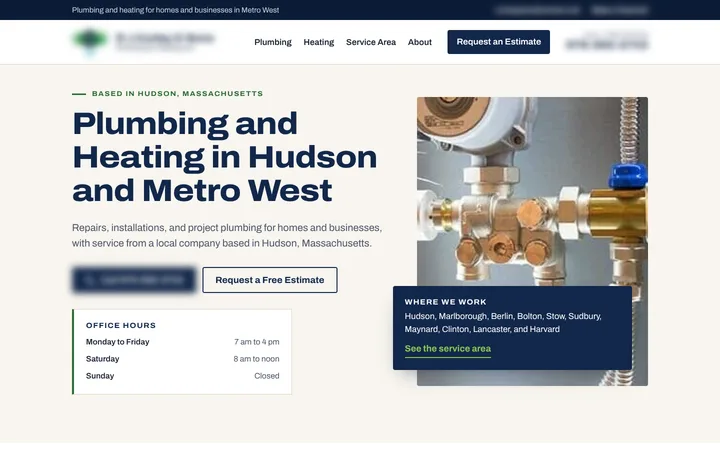Click the Request a Free Estimate button
The image size is (720, 450).
point(270,280)
